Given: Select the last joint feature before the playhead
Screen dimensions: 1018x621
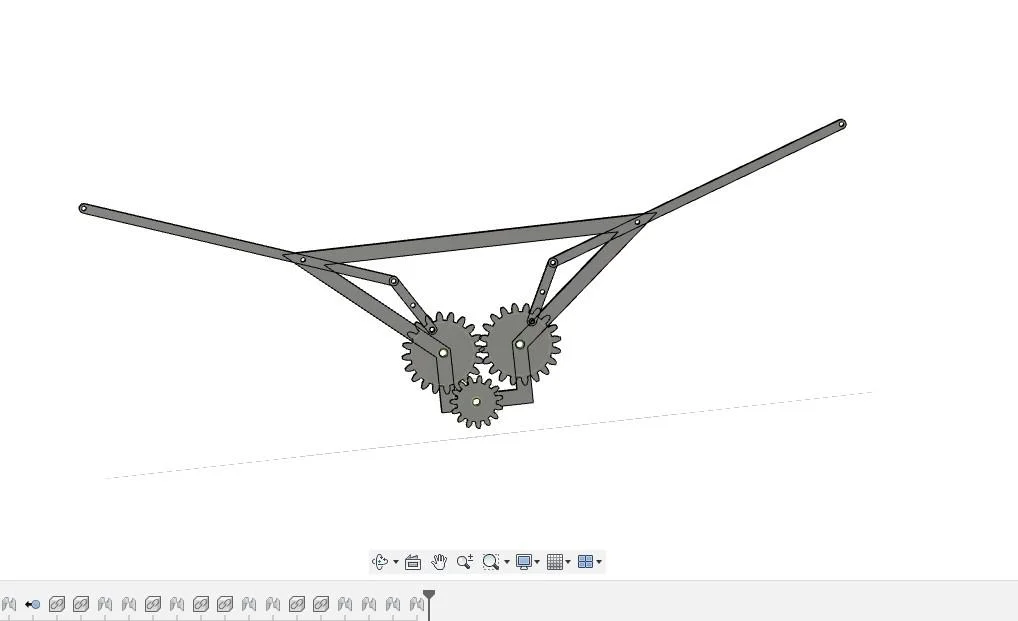Looking at the screenshot, I should coord(417,604).
